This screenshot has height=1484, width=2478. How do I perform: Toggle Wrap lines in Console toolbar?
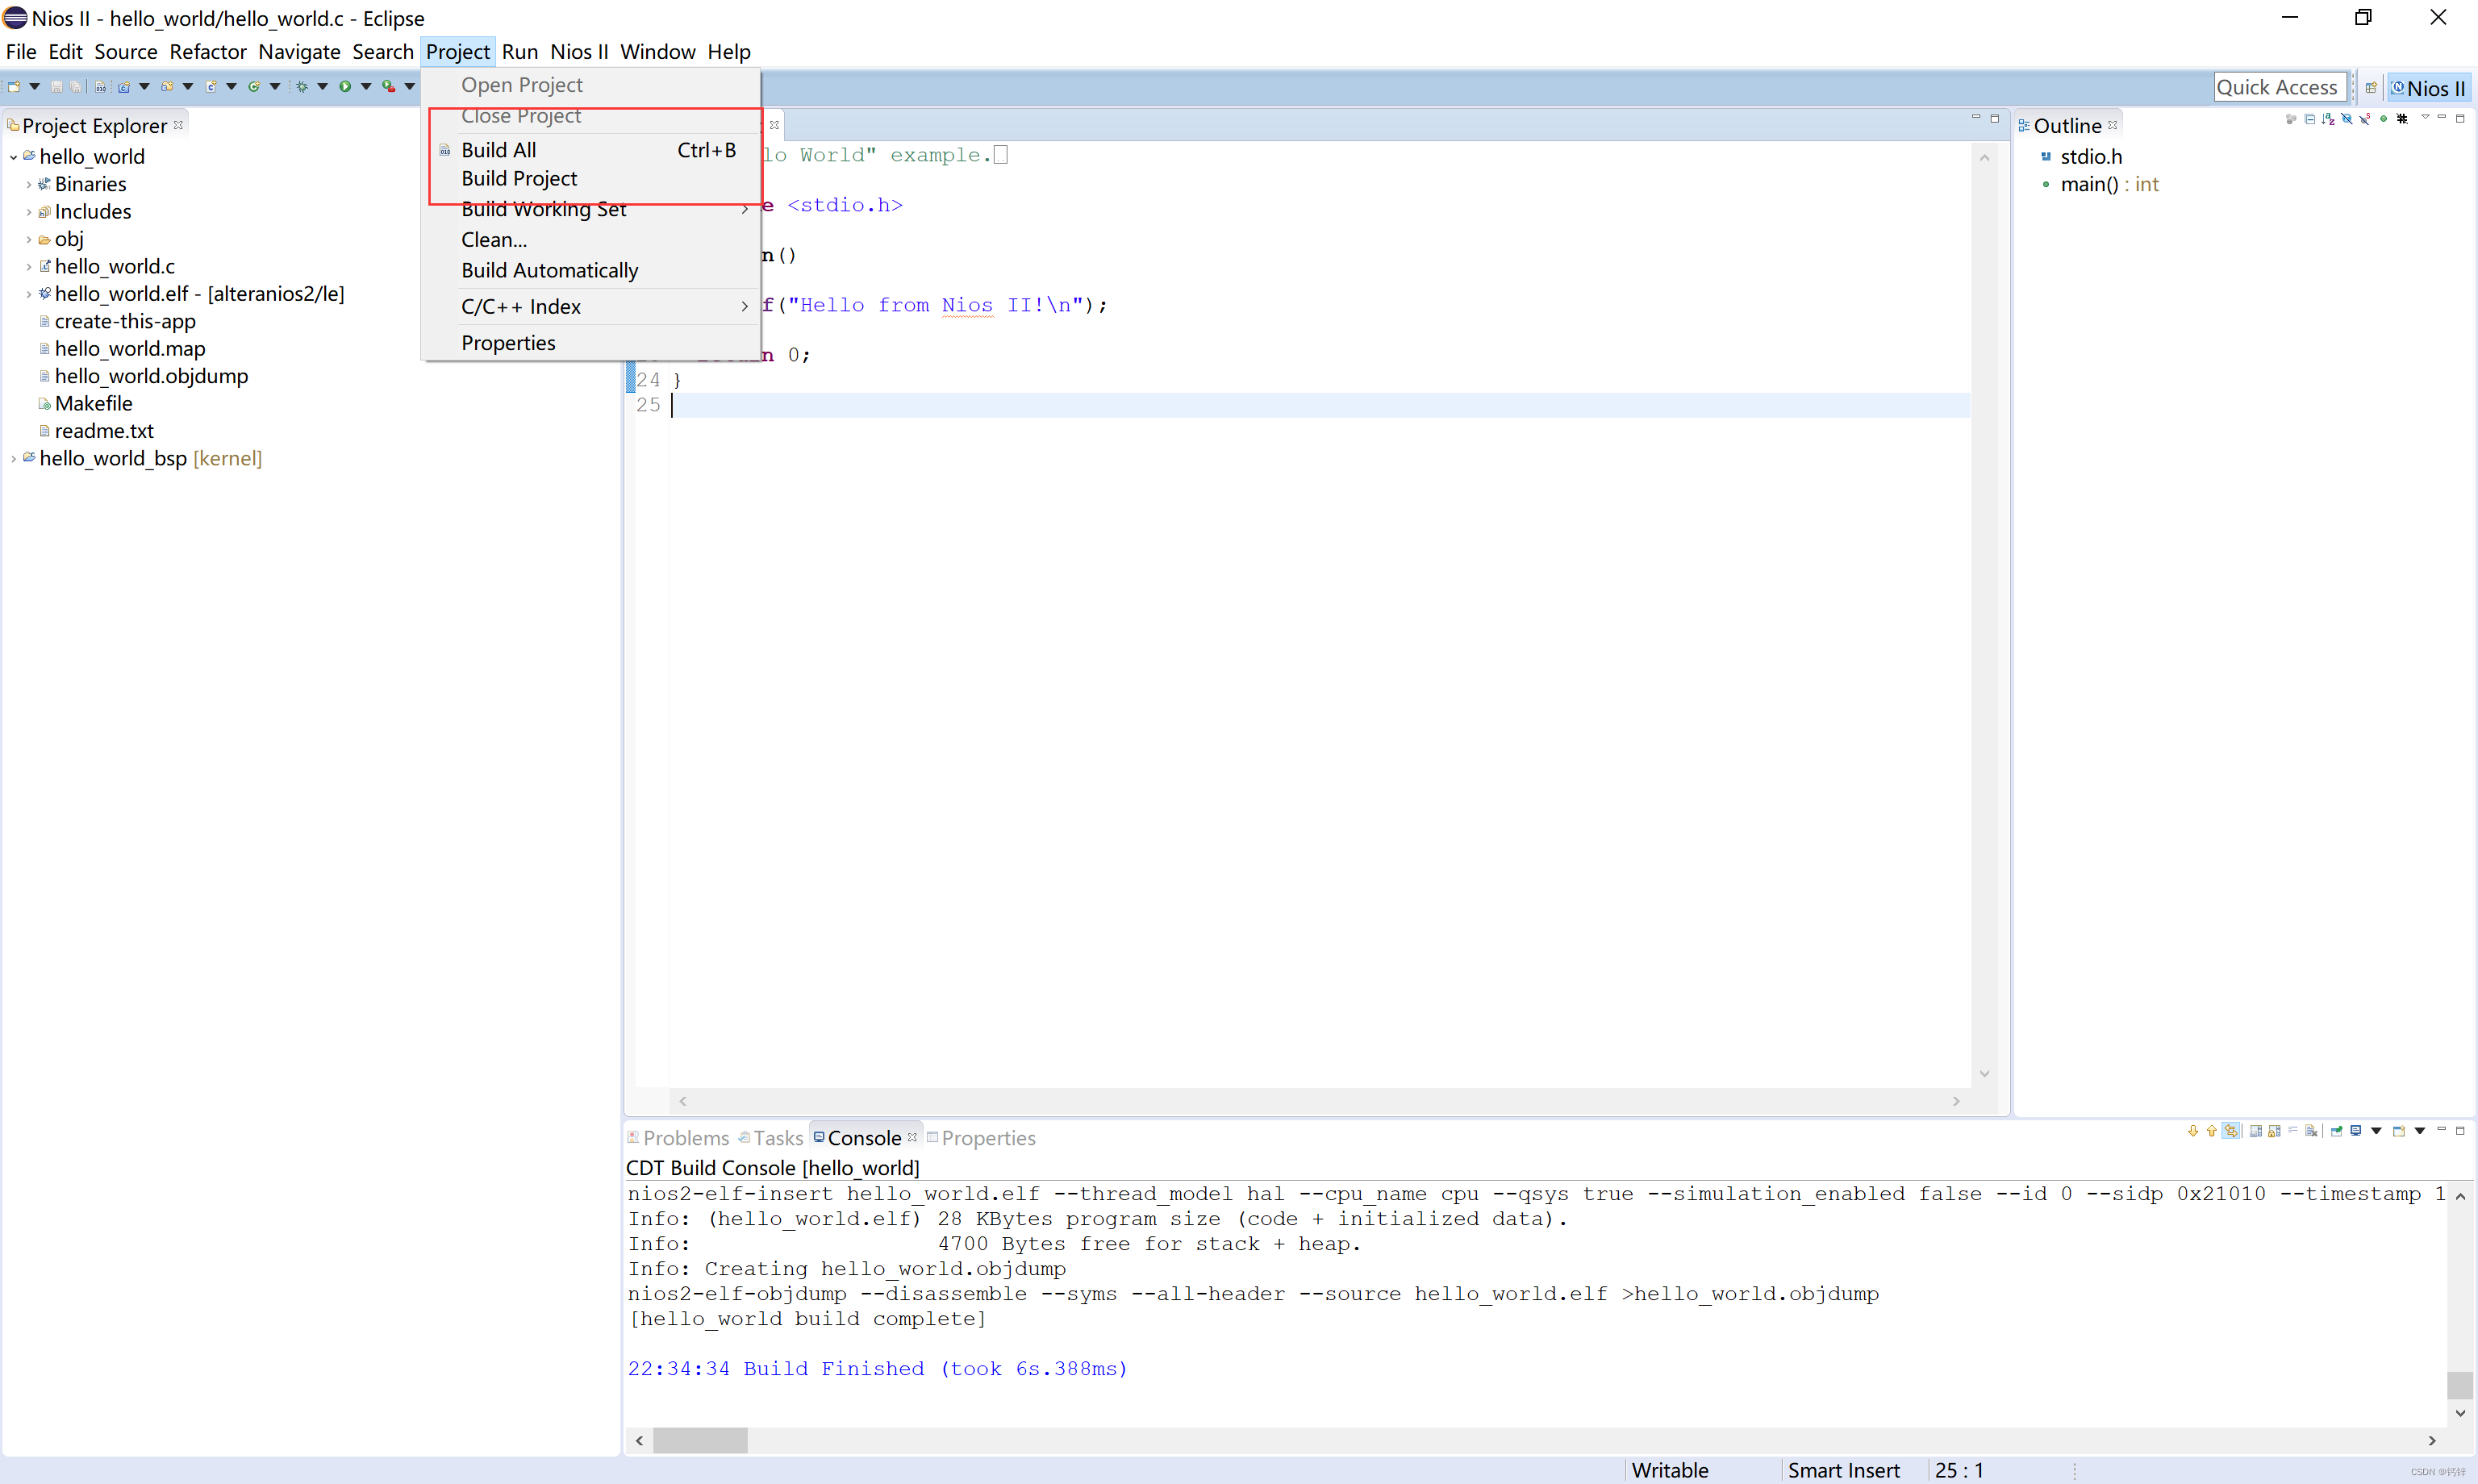coord(2293,1130)
